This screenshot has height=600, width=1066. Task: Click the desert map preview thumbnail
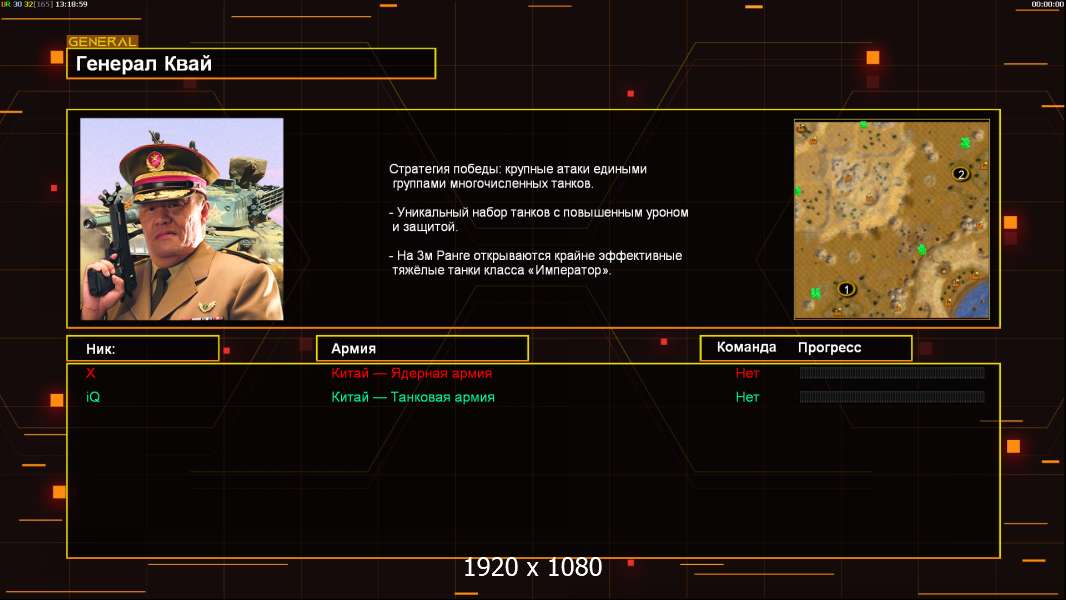892,219
